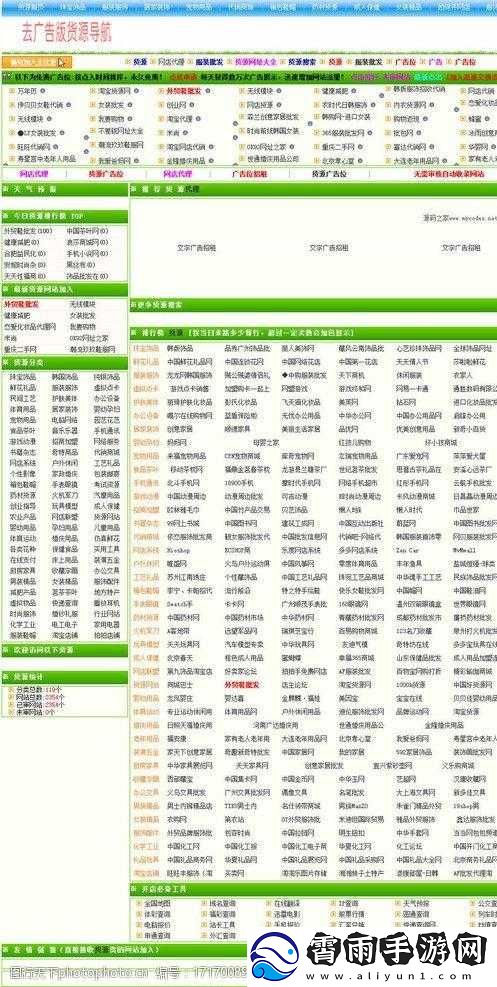The image size is (497, 987).
Task: Open the 网络手机超市 link
Action: (x=358, y=483)
